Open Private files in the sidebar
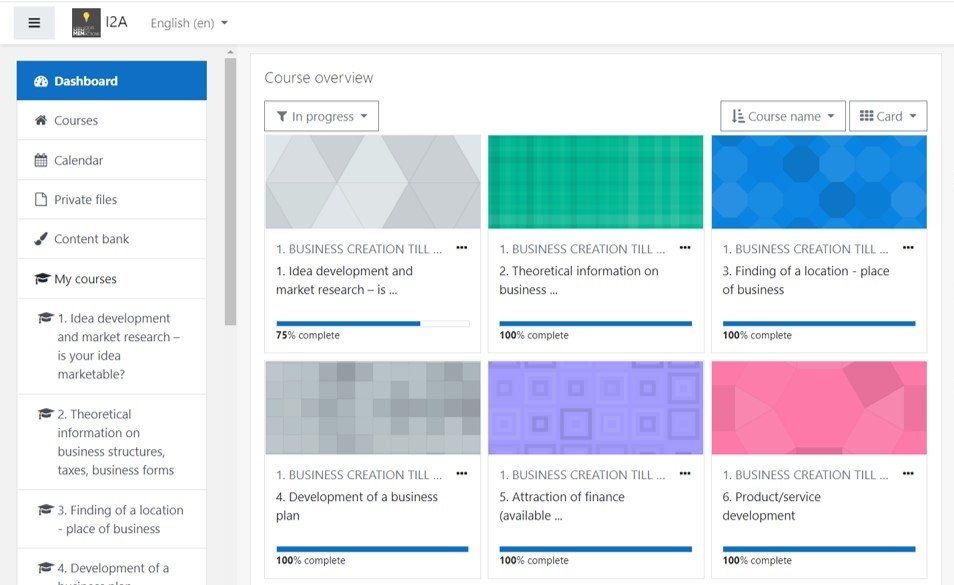Screen dimensions: 954x585 point(112,199)
